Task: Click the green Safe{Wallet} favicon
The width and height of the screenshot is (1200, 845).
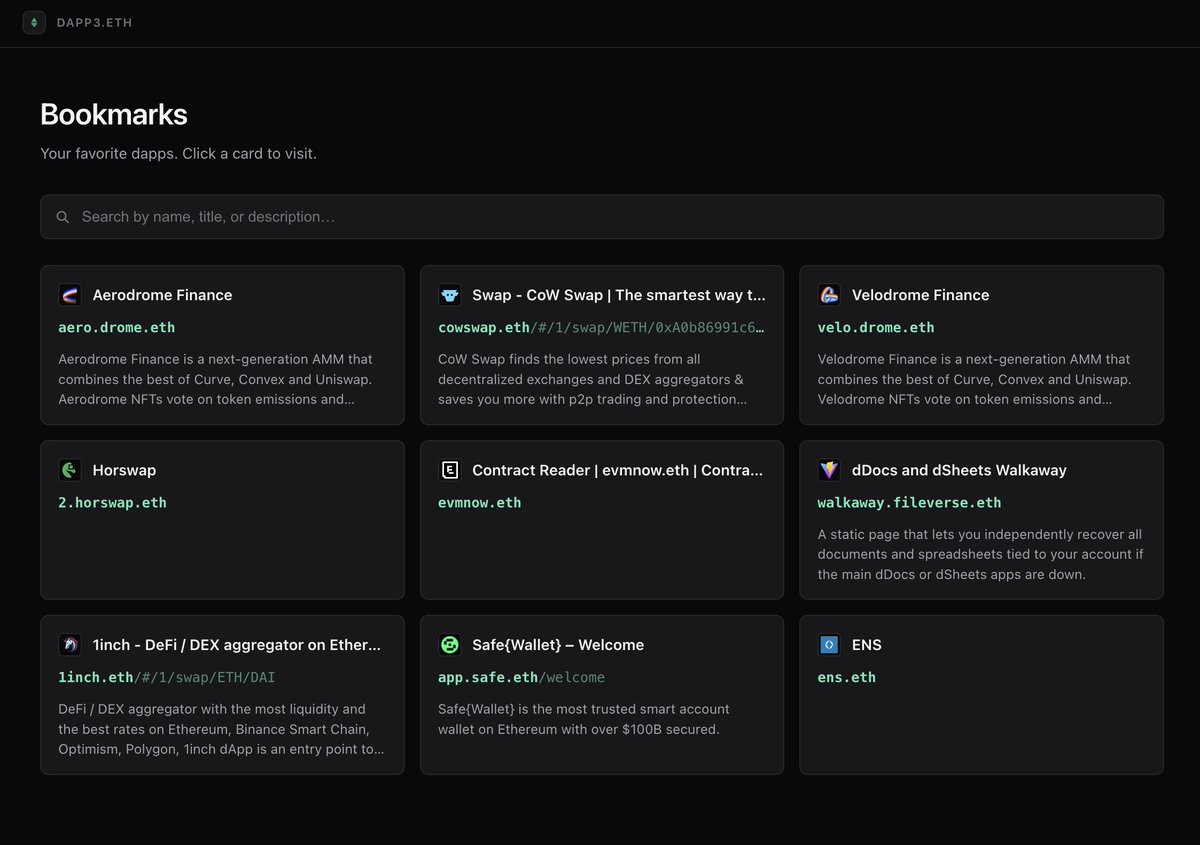Action: 450,645
